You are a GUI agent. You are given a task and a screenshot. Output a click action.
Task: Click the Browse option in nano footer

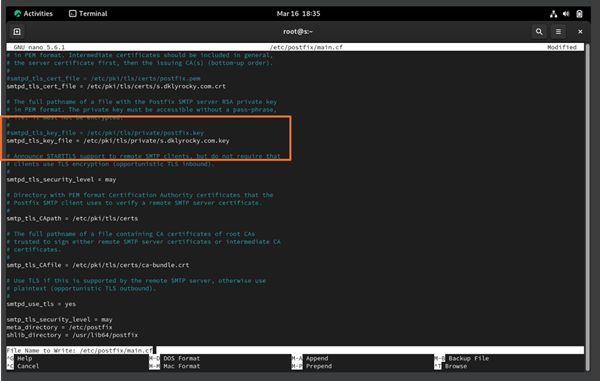click(x=451, y=366)
